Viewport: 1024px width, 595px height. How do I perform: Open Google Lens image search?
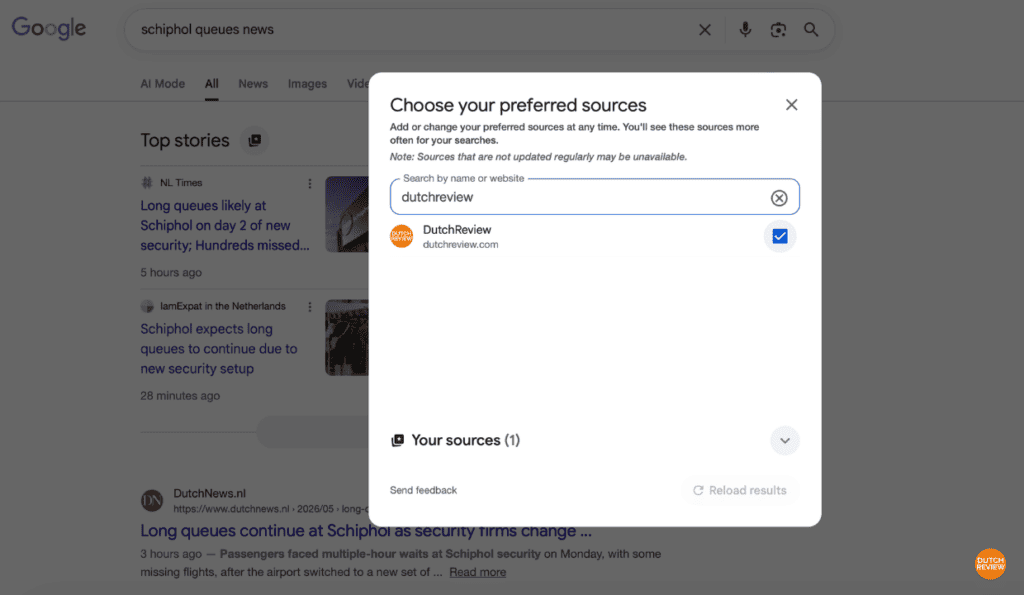tap(778, 29)
